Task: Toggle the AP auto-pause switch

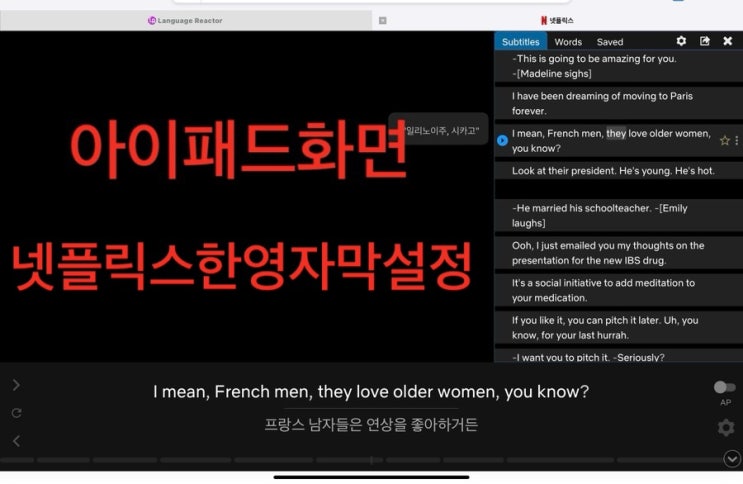Action: coord(725,387)
